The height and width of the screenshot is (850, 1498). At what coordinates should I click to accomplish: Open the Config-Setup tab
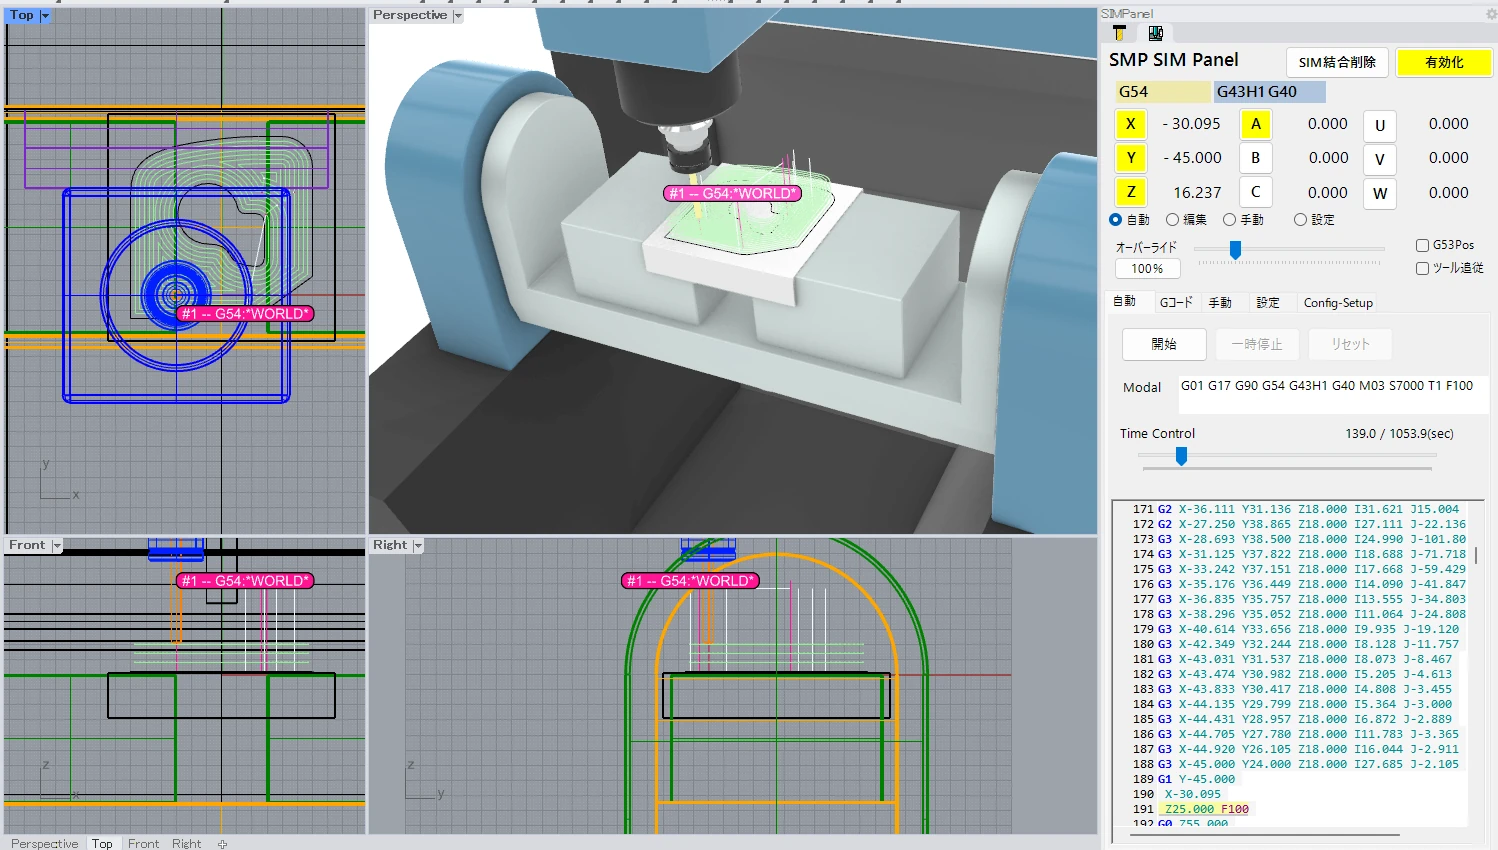tap(1338, 302)
